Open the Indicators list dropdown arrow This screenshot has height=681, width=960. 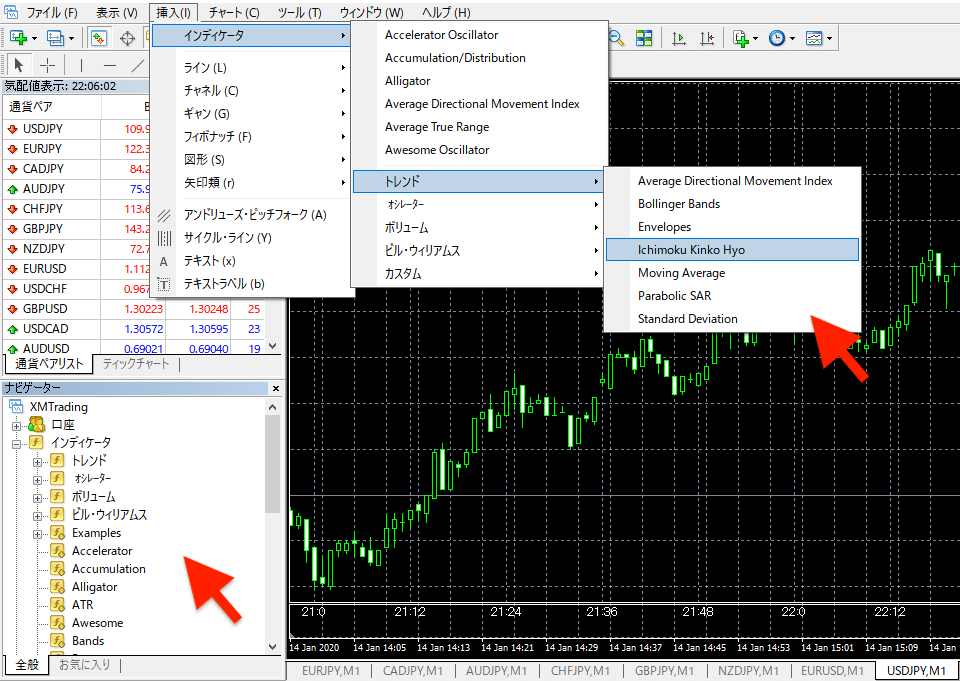coord(756,39)
